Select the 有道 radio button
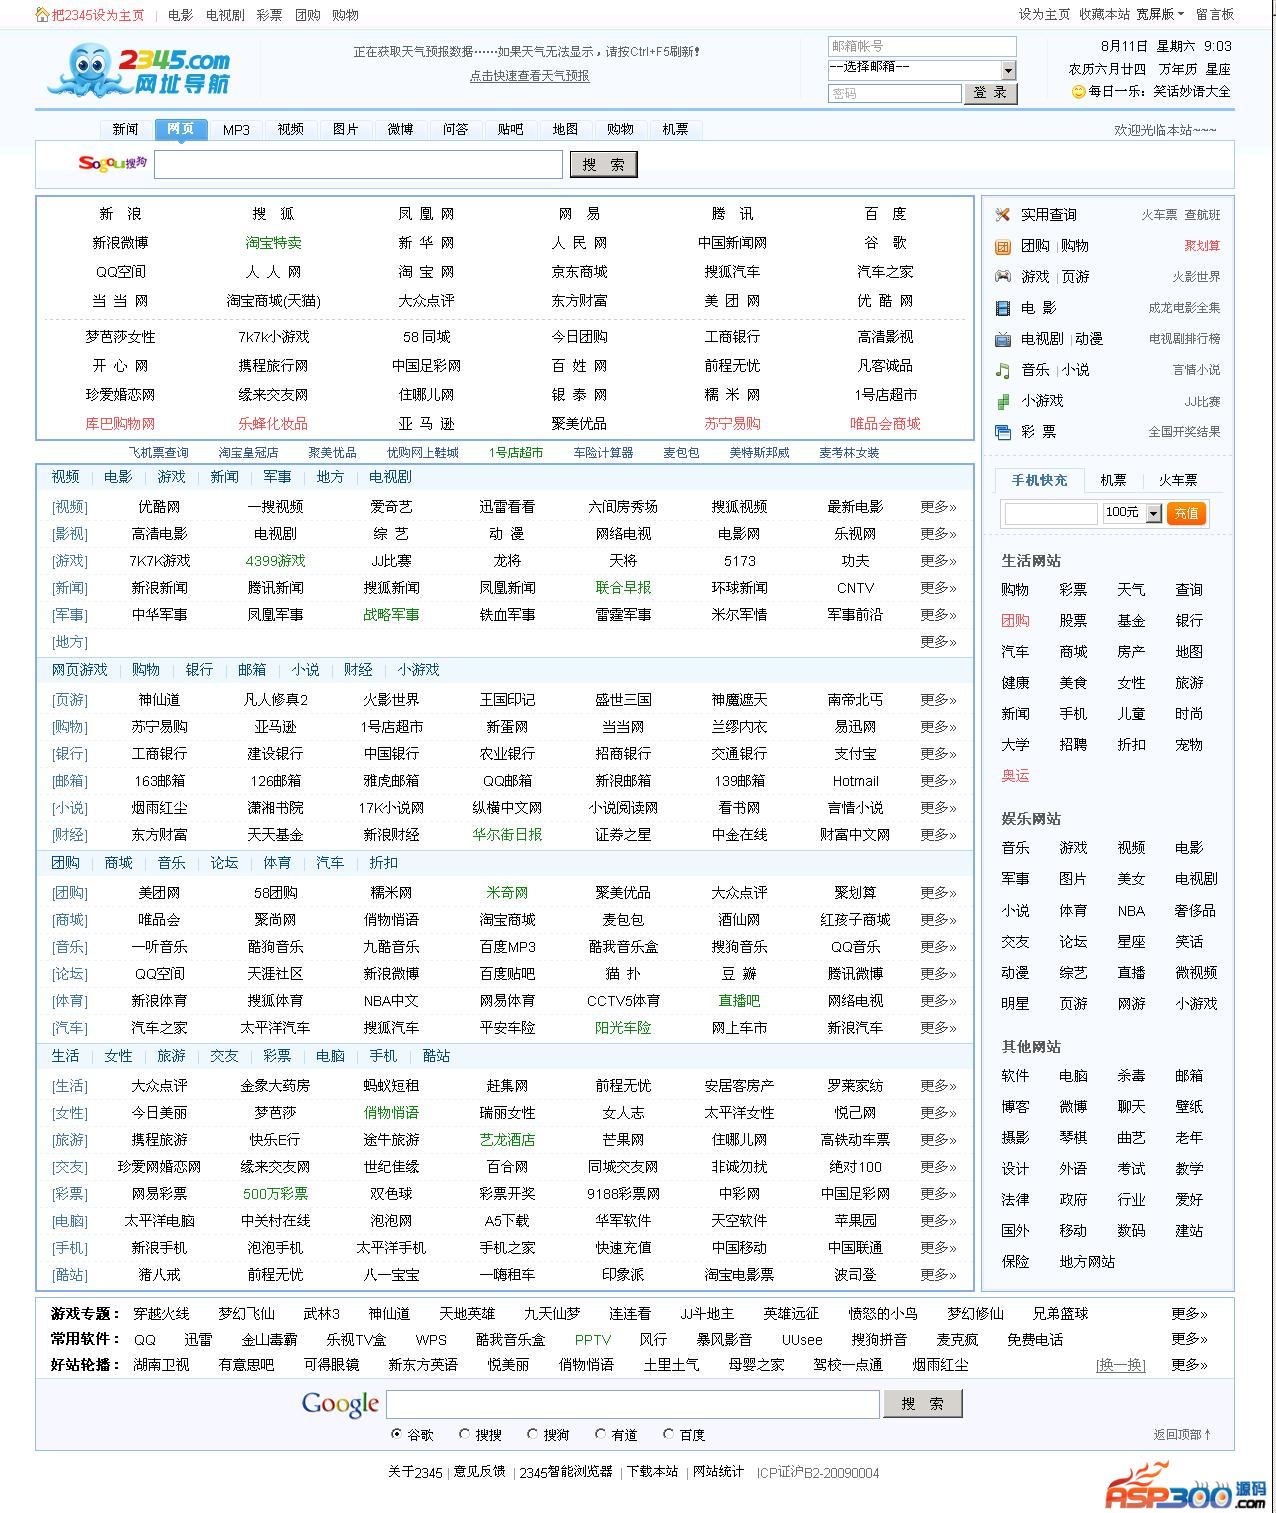 coord(600,1434)
